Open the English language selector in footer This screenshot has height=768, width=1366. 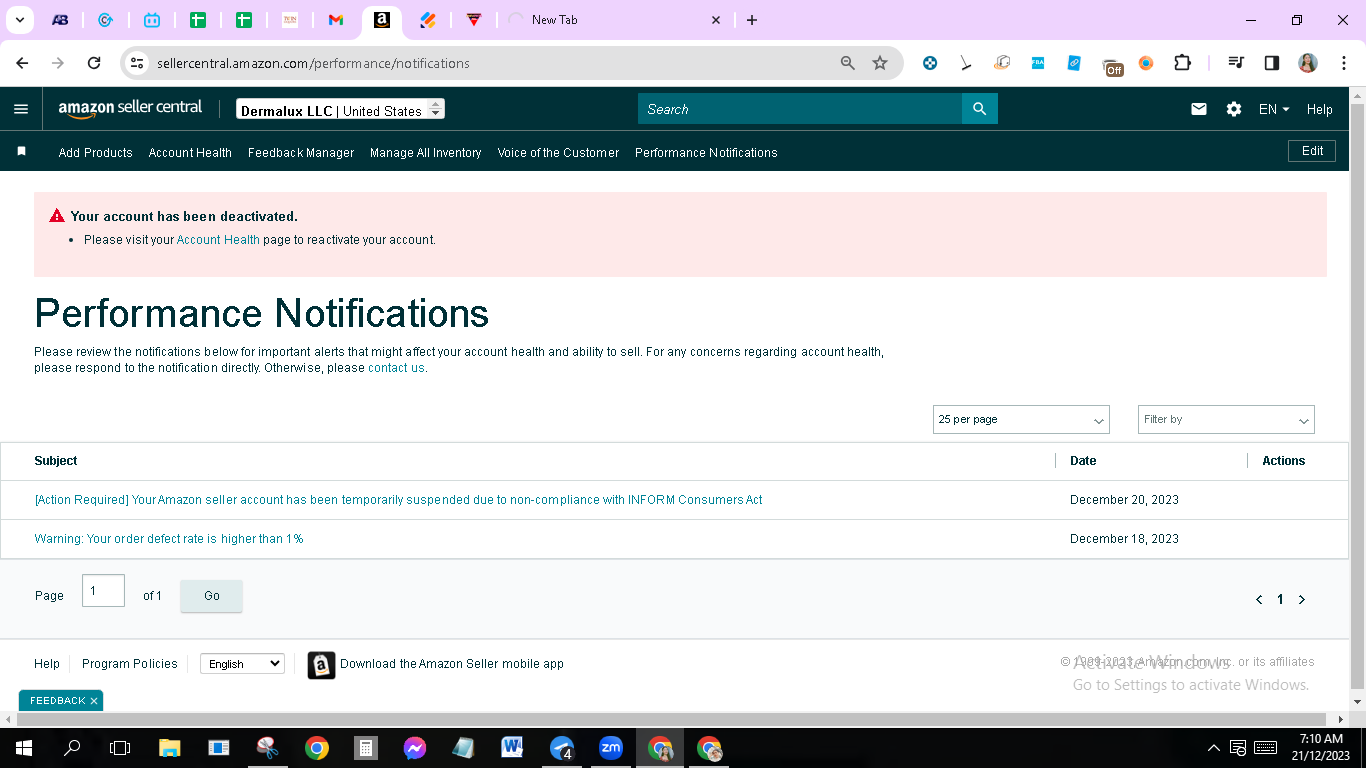tap(242, 664)
